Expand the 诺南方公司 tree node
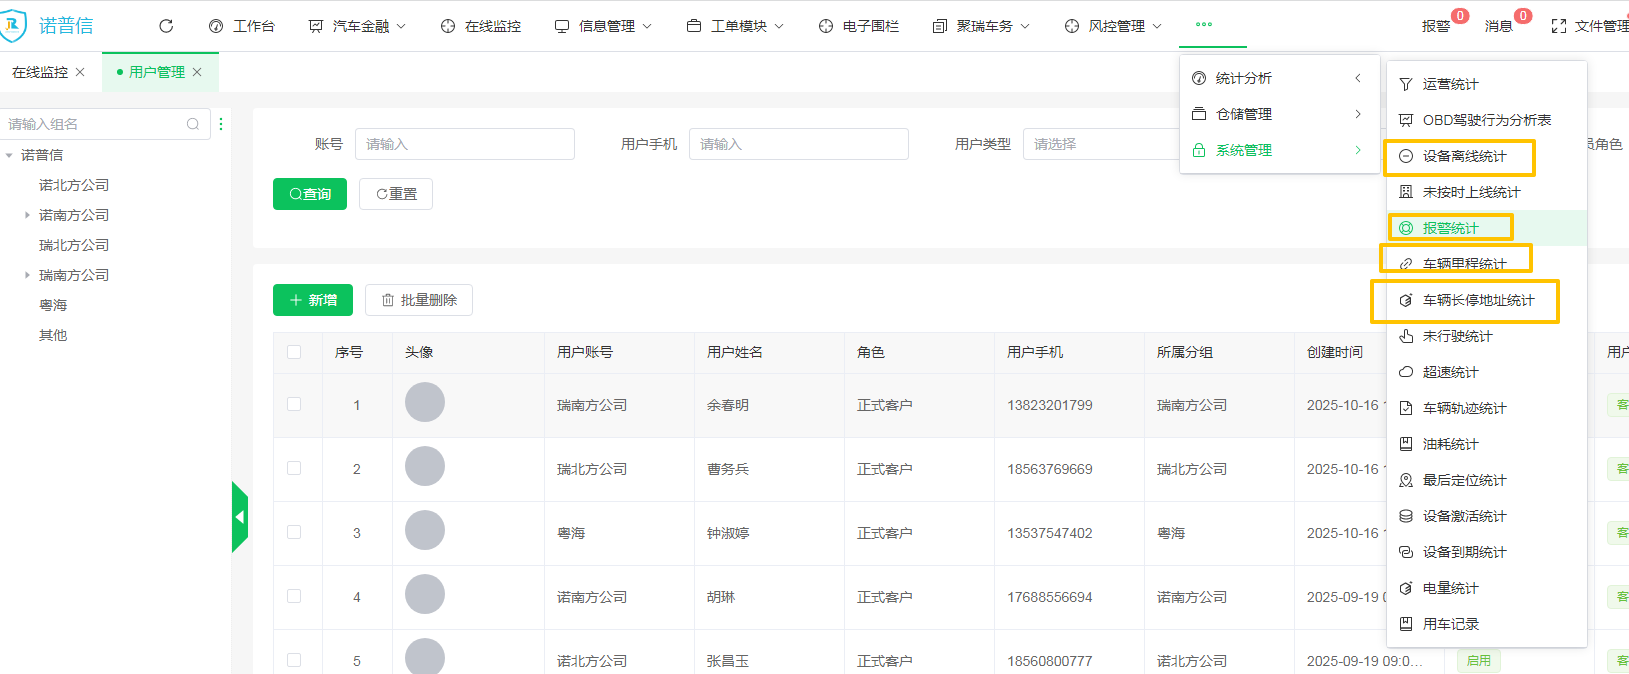The height and width of the screenshot is (674, 1629). 27,215
